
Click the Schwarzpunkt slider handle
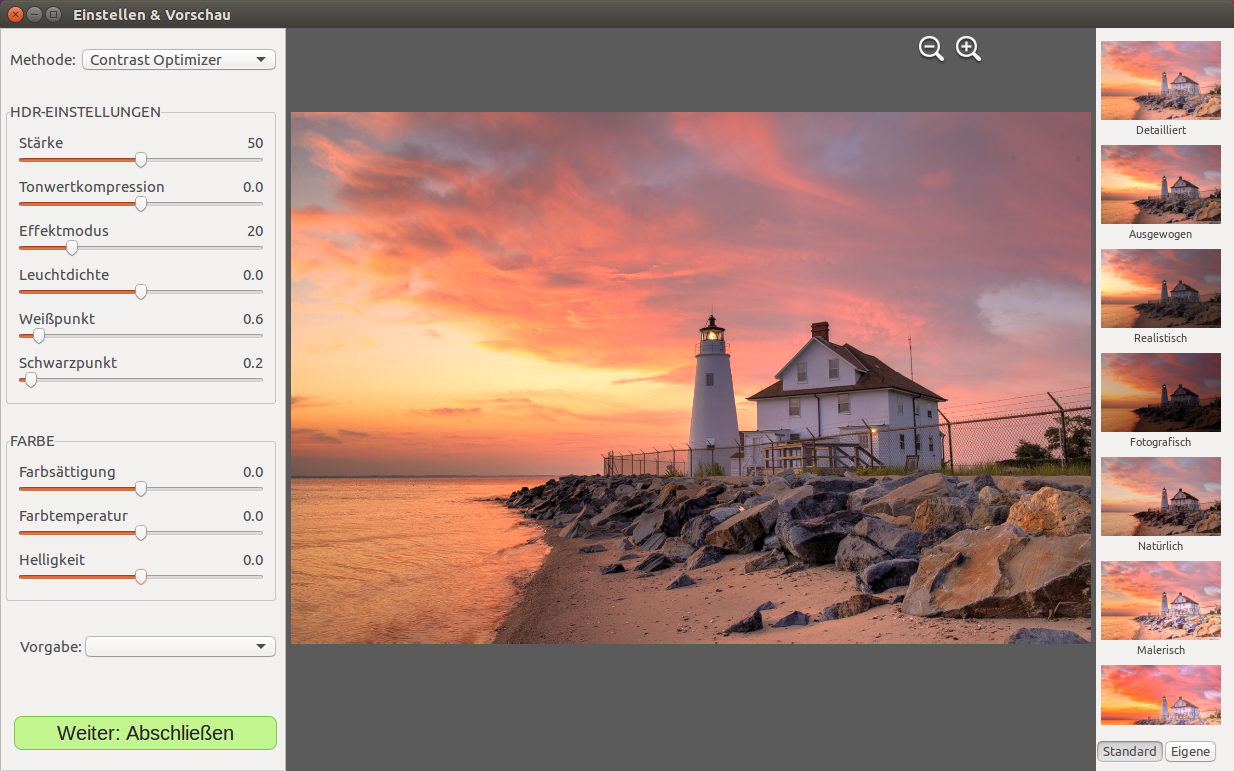[31, 379]
